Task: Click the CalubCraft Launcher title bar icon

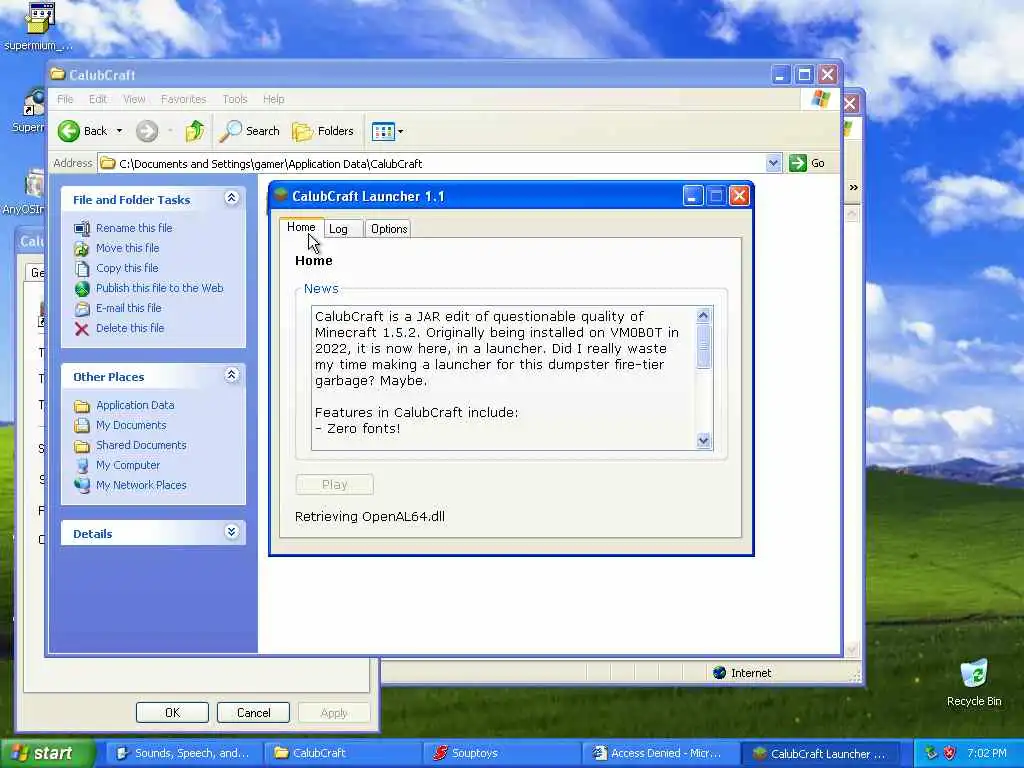Action: [281, 195]
